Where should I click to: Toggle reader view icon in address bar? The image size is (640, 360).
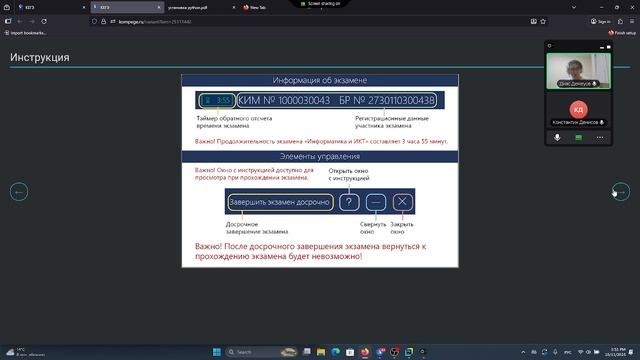pos(533,21)
